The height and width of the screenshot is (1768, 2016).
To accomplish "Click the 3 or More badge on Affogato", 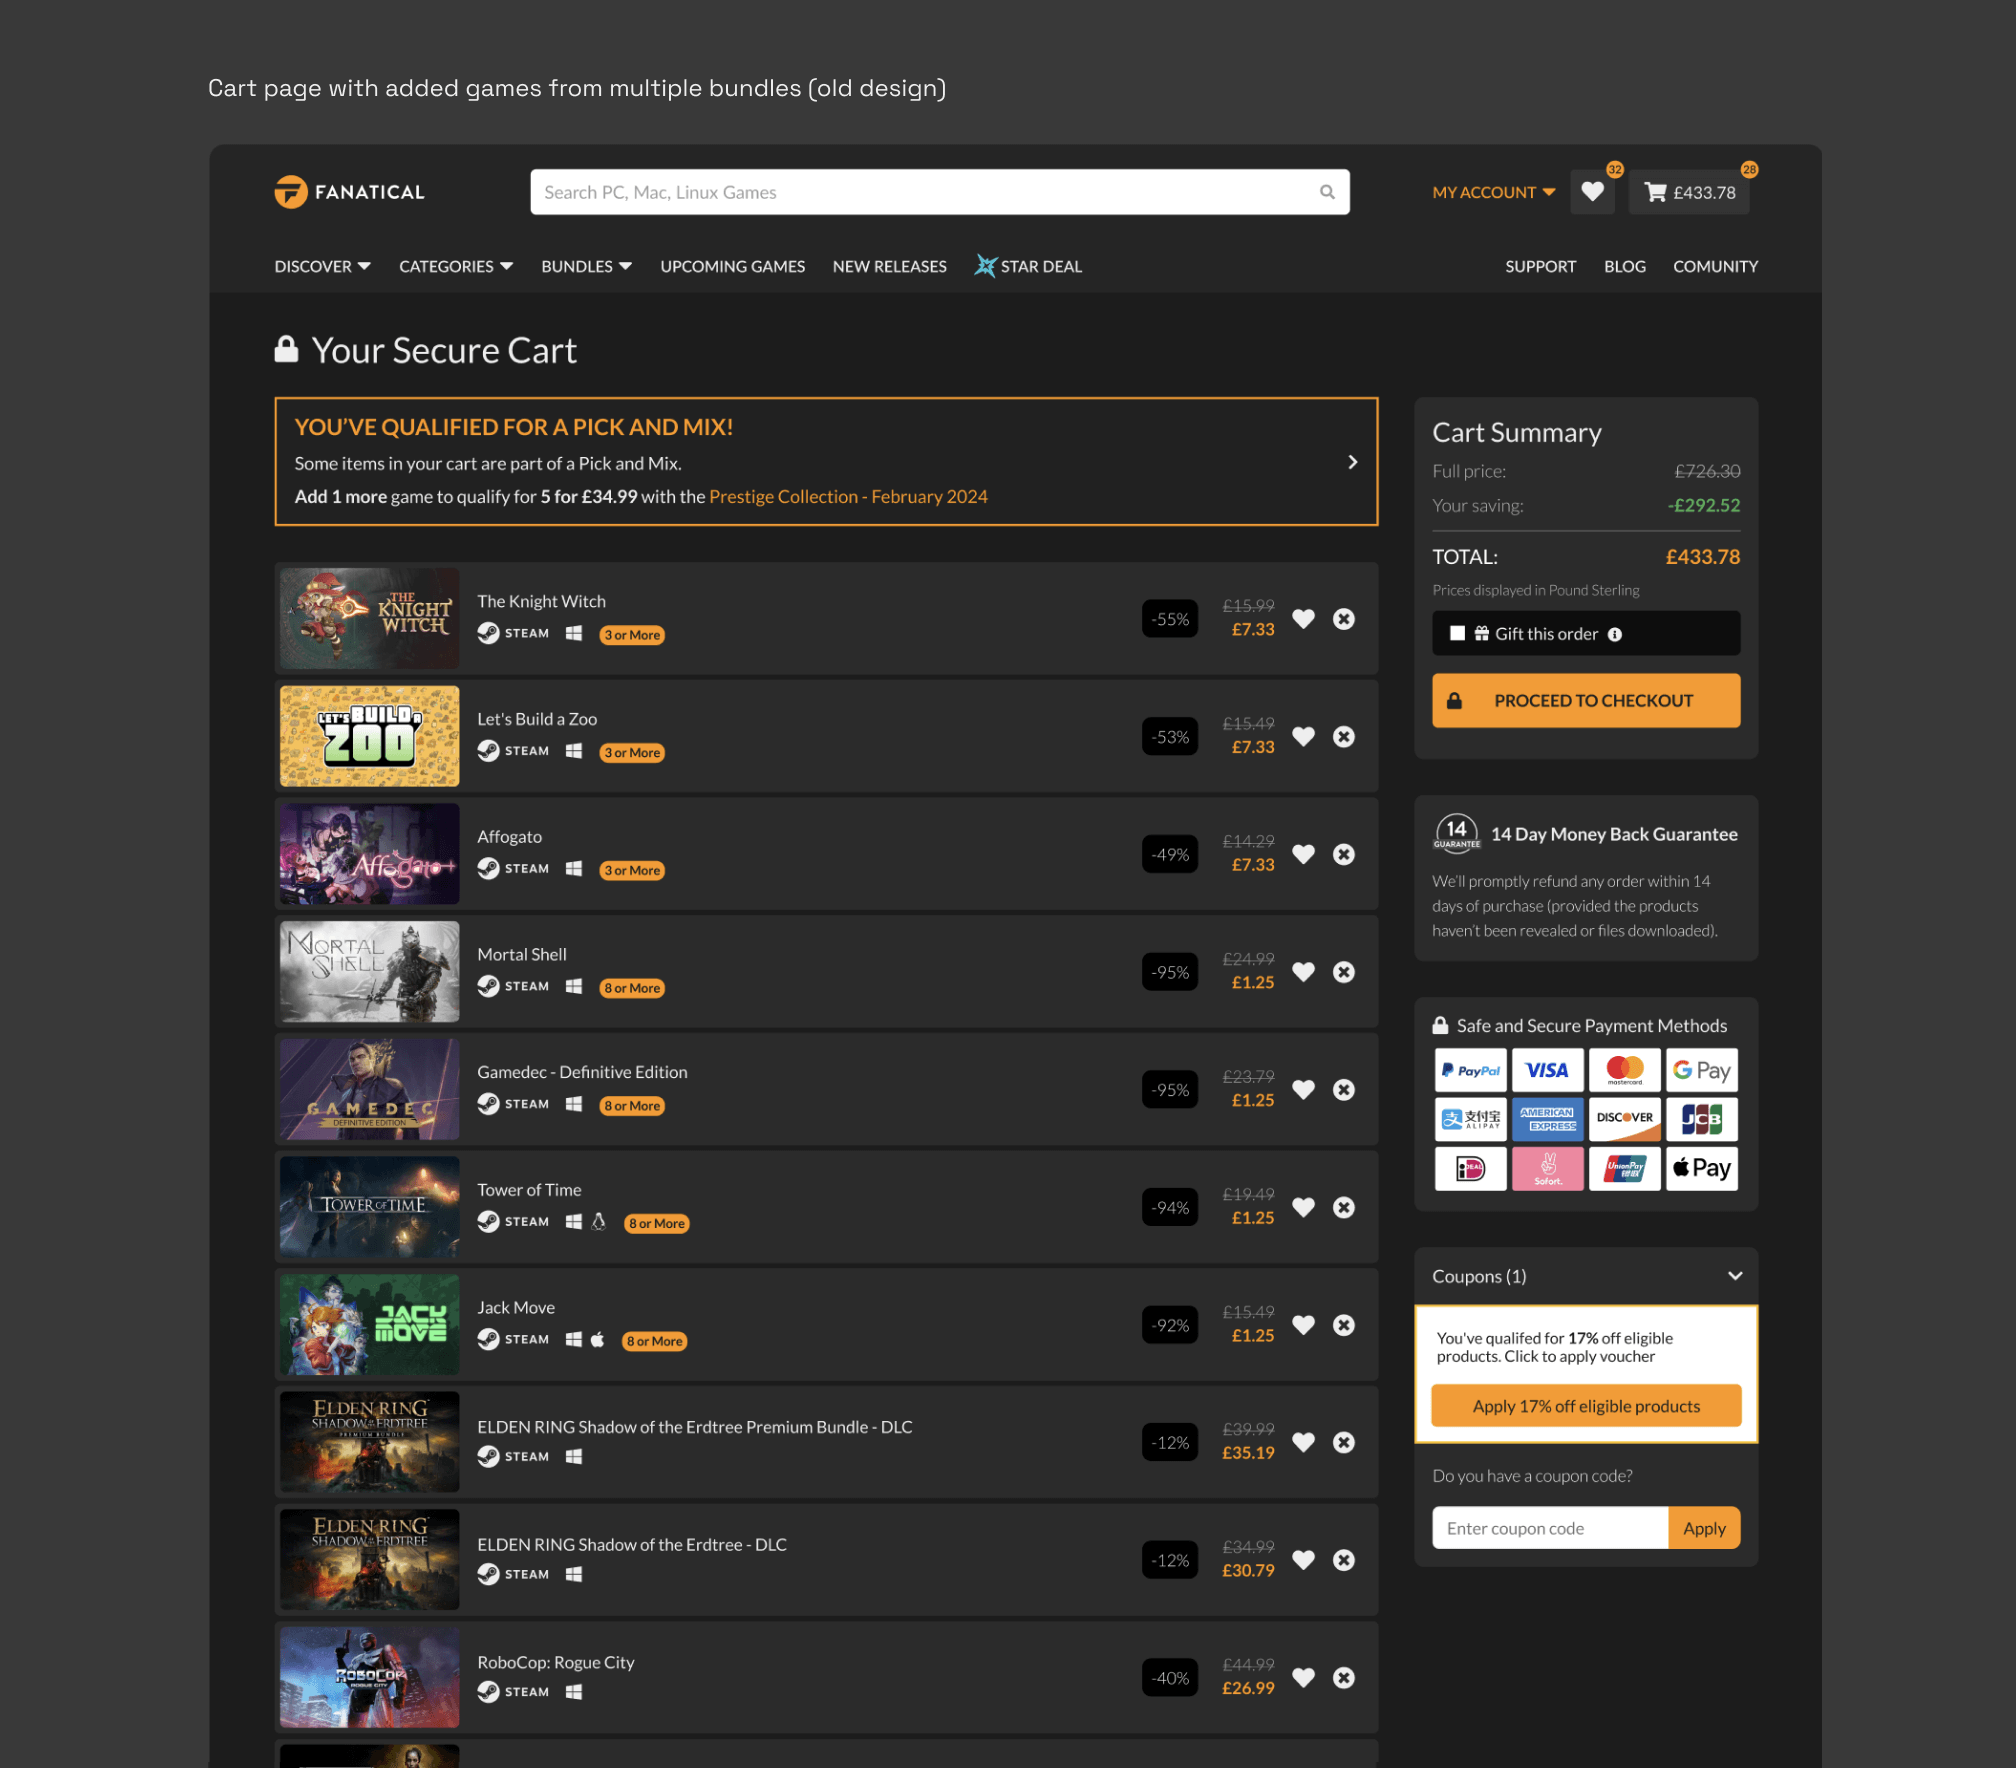I will 632,870.
